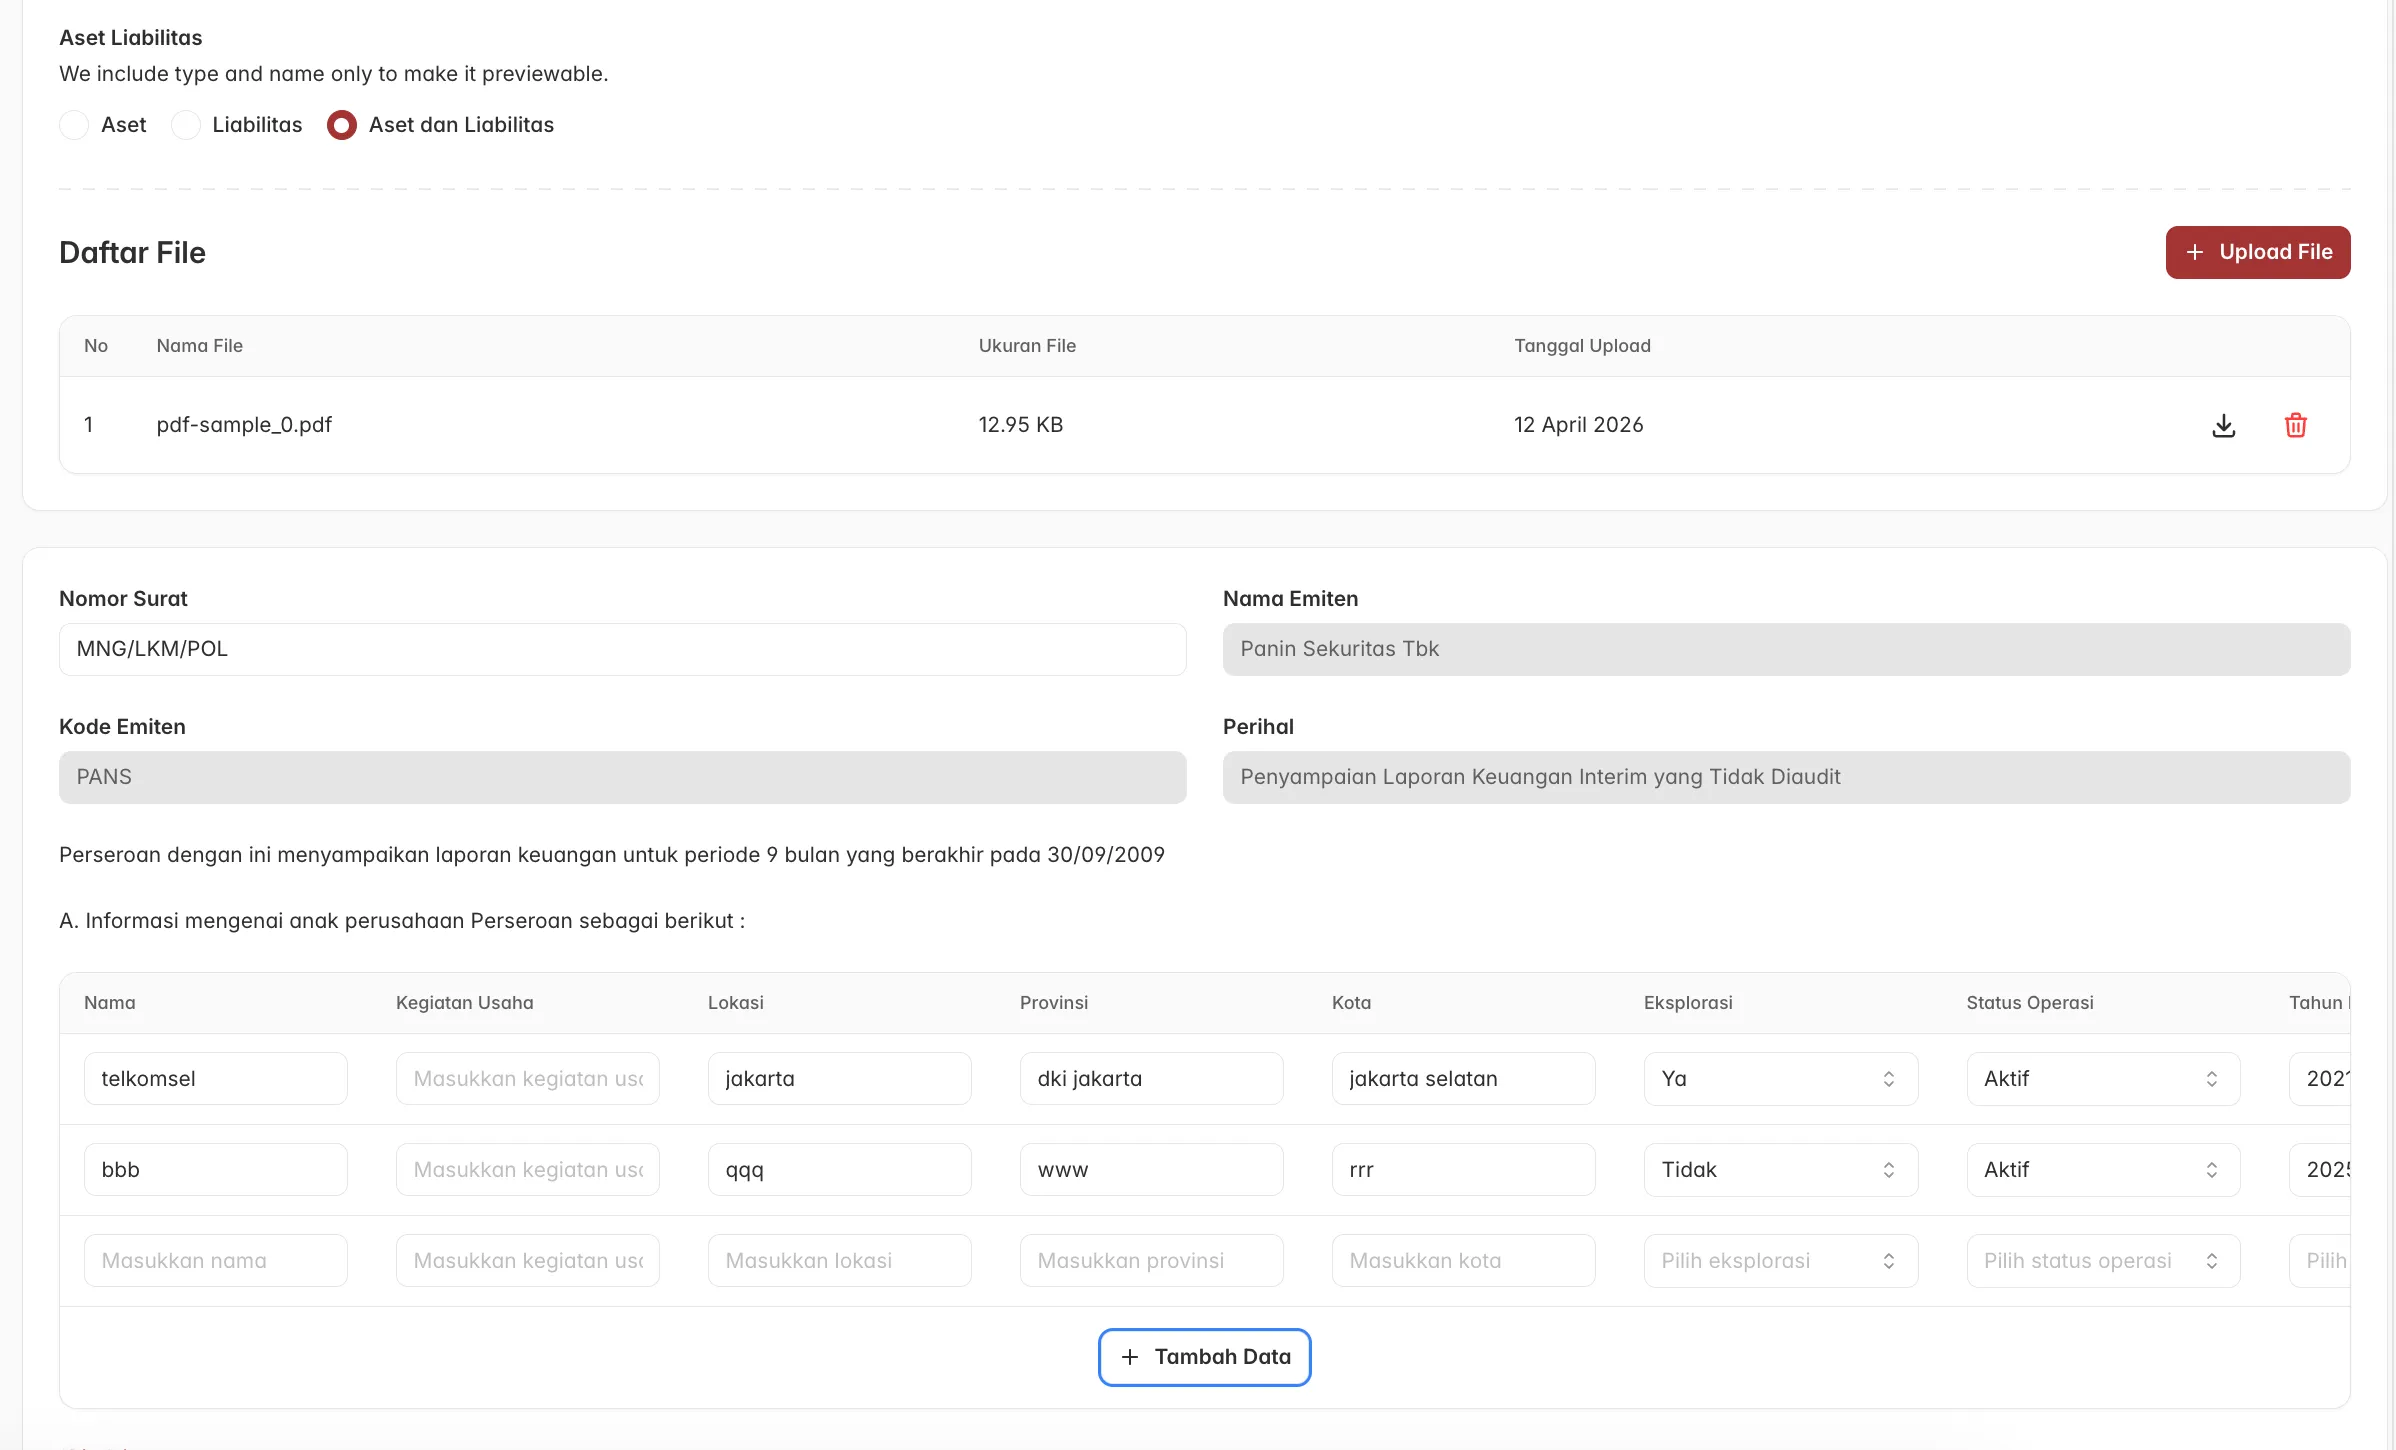Click the Tanggal Upload column header
Viewport: 2396px width, 1450px height.
pyautogui.click(x=1582, y=346)
